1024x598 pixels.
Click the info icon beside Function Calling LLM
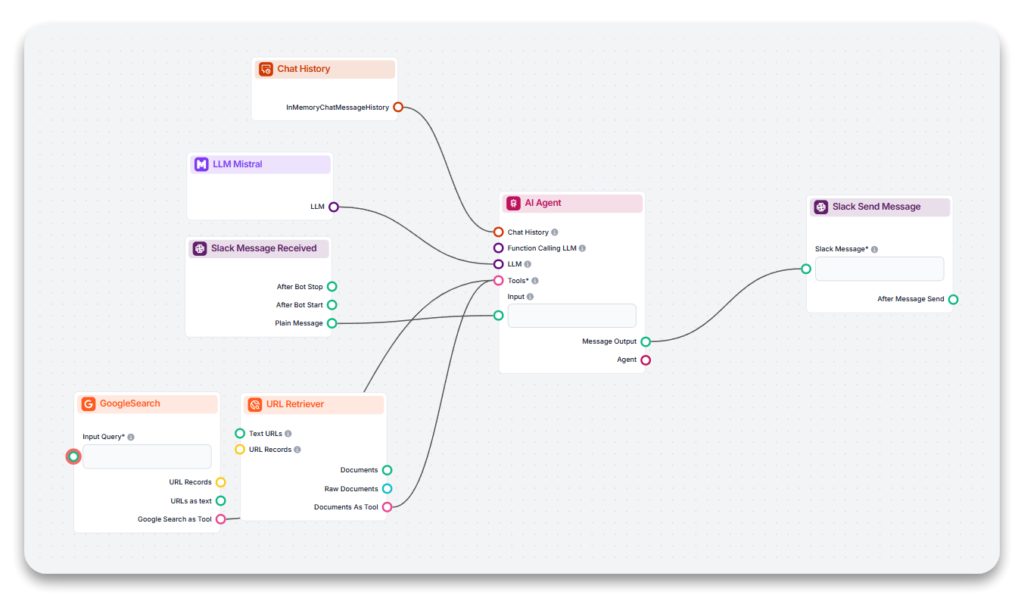pyautogui.click(x=582, y=247)
